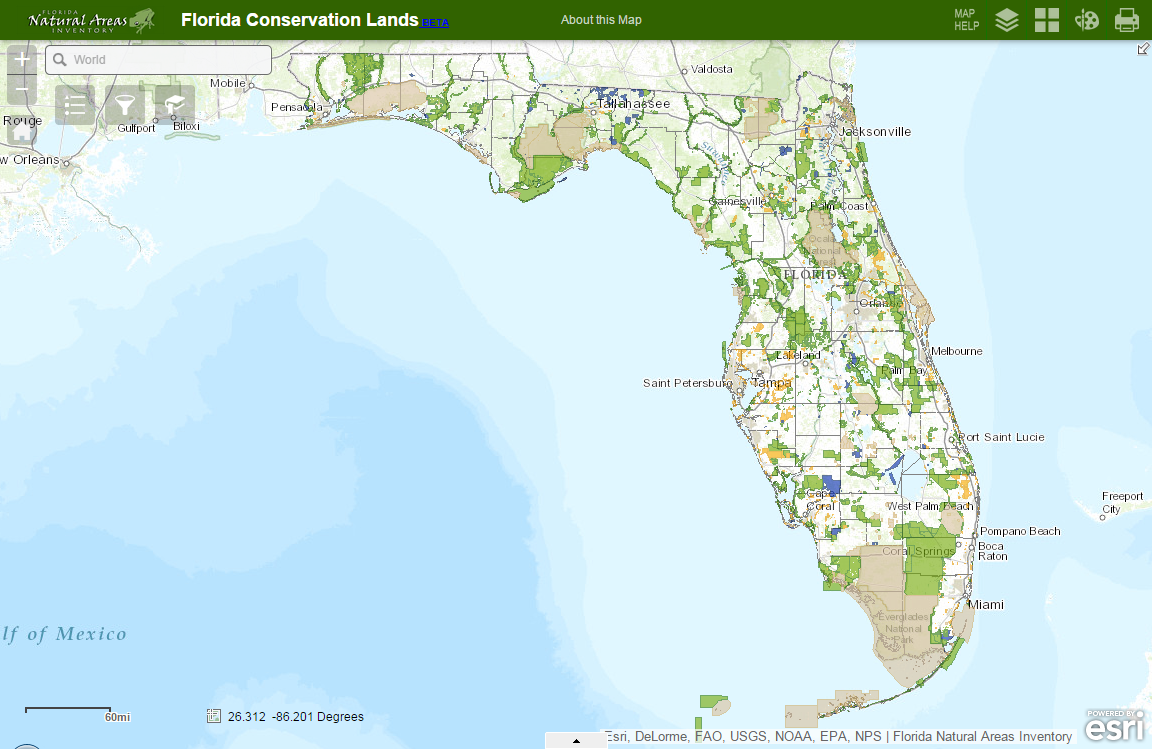Click the pencil icon in the top-right corner

point(1143,48)
